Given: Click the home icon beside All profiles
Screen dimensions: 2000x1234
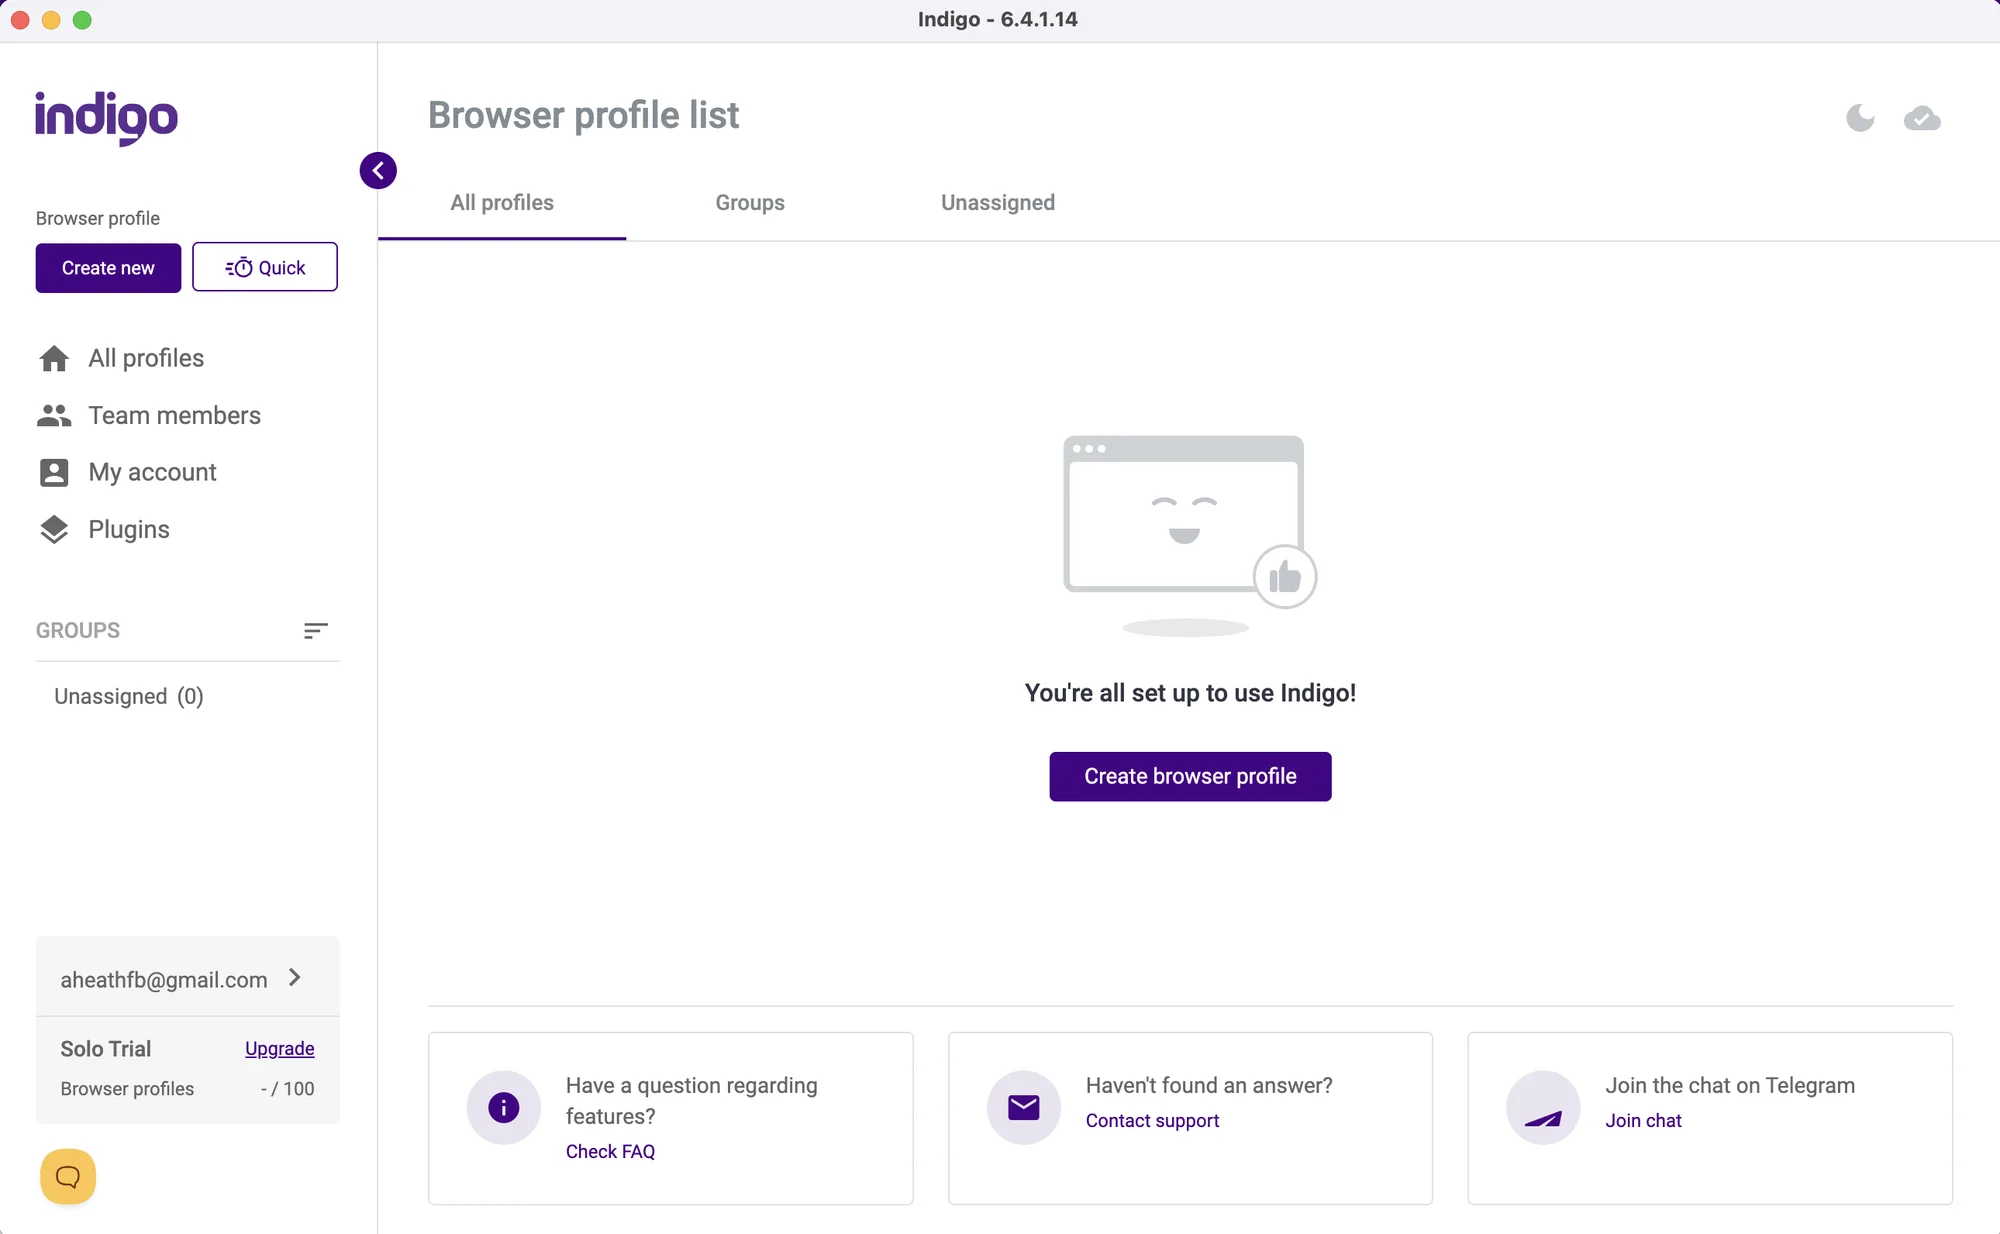Looking at the screenshot, I should pyautogui.click(x=54, y=358).
